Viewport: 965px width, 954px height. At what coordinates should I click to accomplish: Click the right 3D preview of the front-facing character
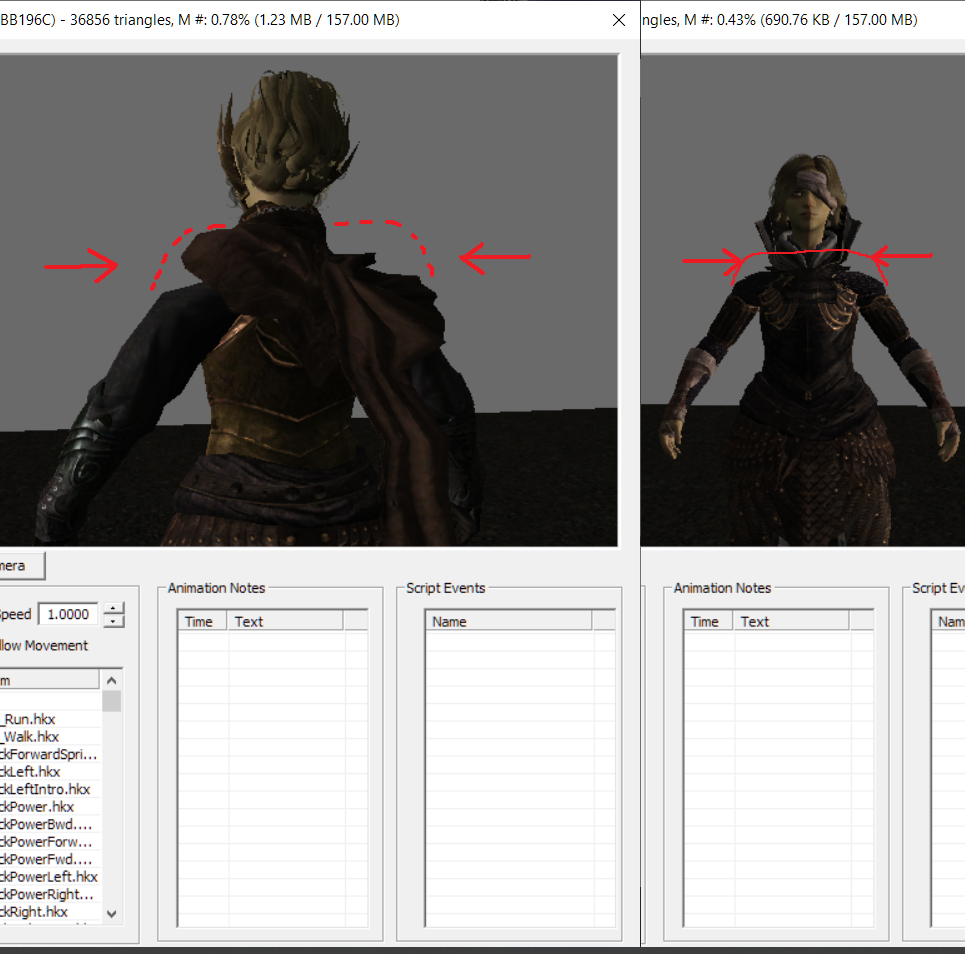click(x=803, y=300)
